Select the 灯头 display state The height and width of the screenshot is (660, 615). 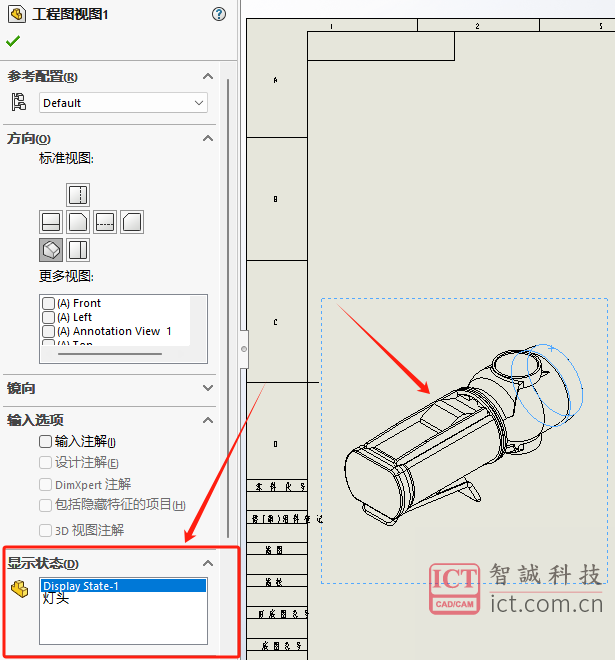point(56,598)
